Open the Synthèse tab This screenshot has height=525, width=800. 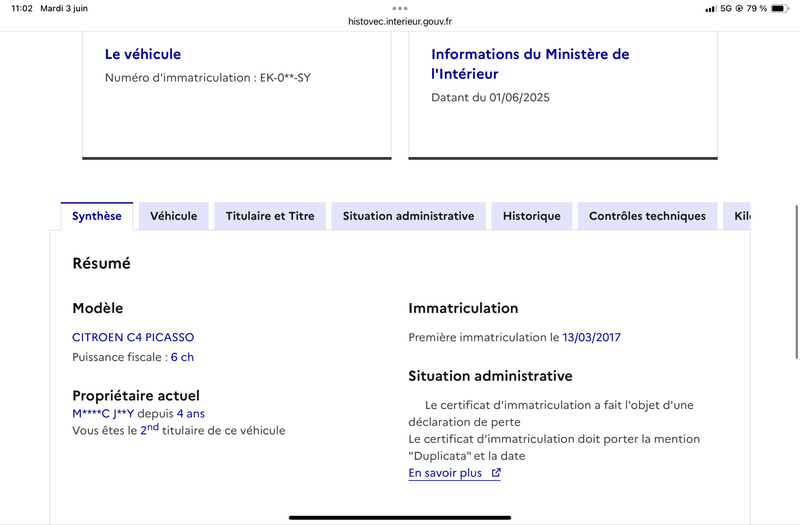coord(97,216)
